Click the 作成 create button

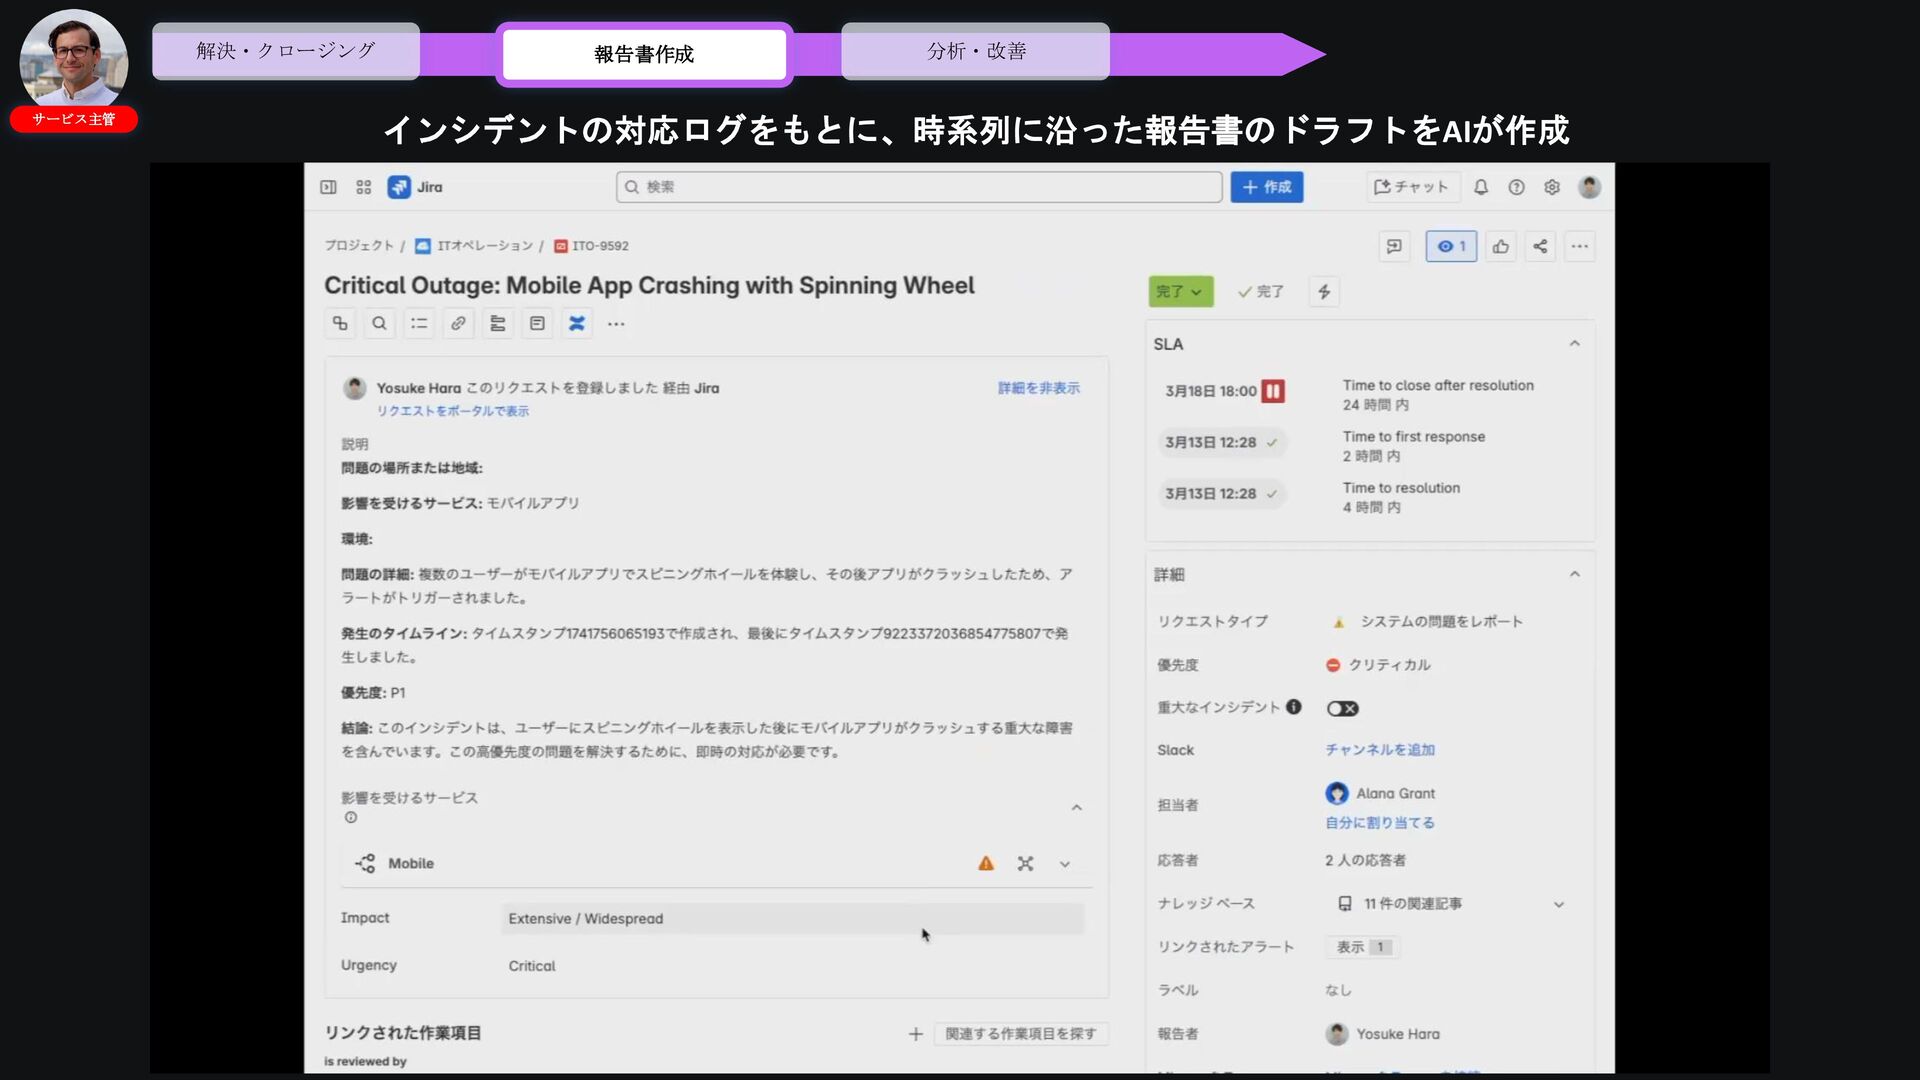coord(1266,187)
